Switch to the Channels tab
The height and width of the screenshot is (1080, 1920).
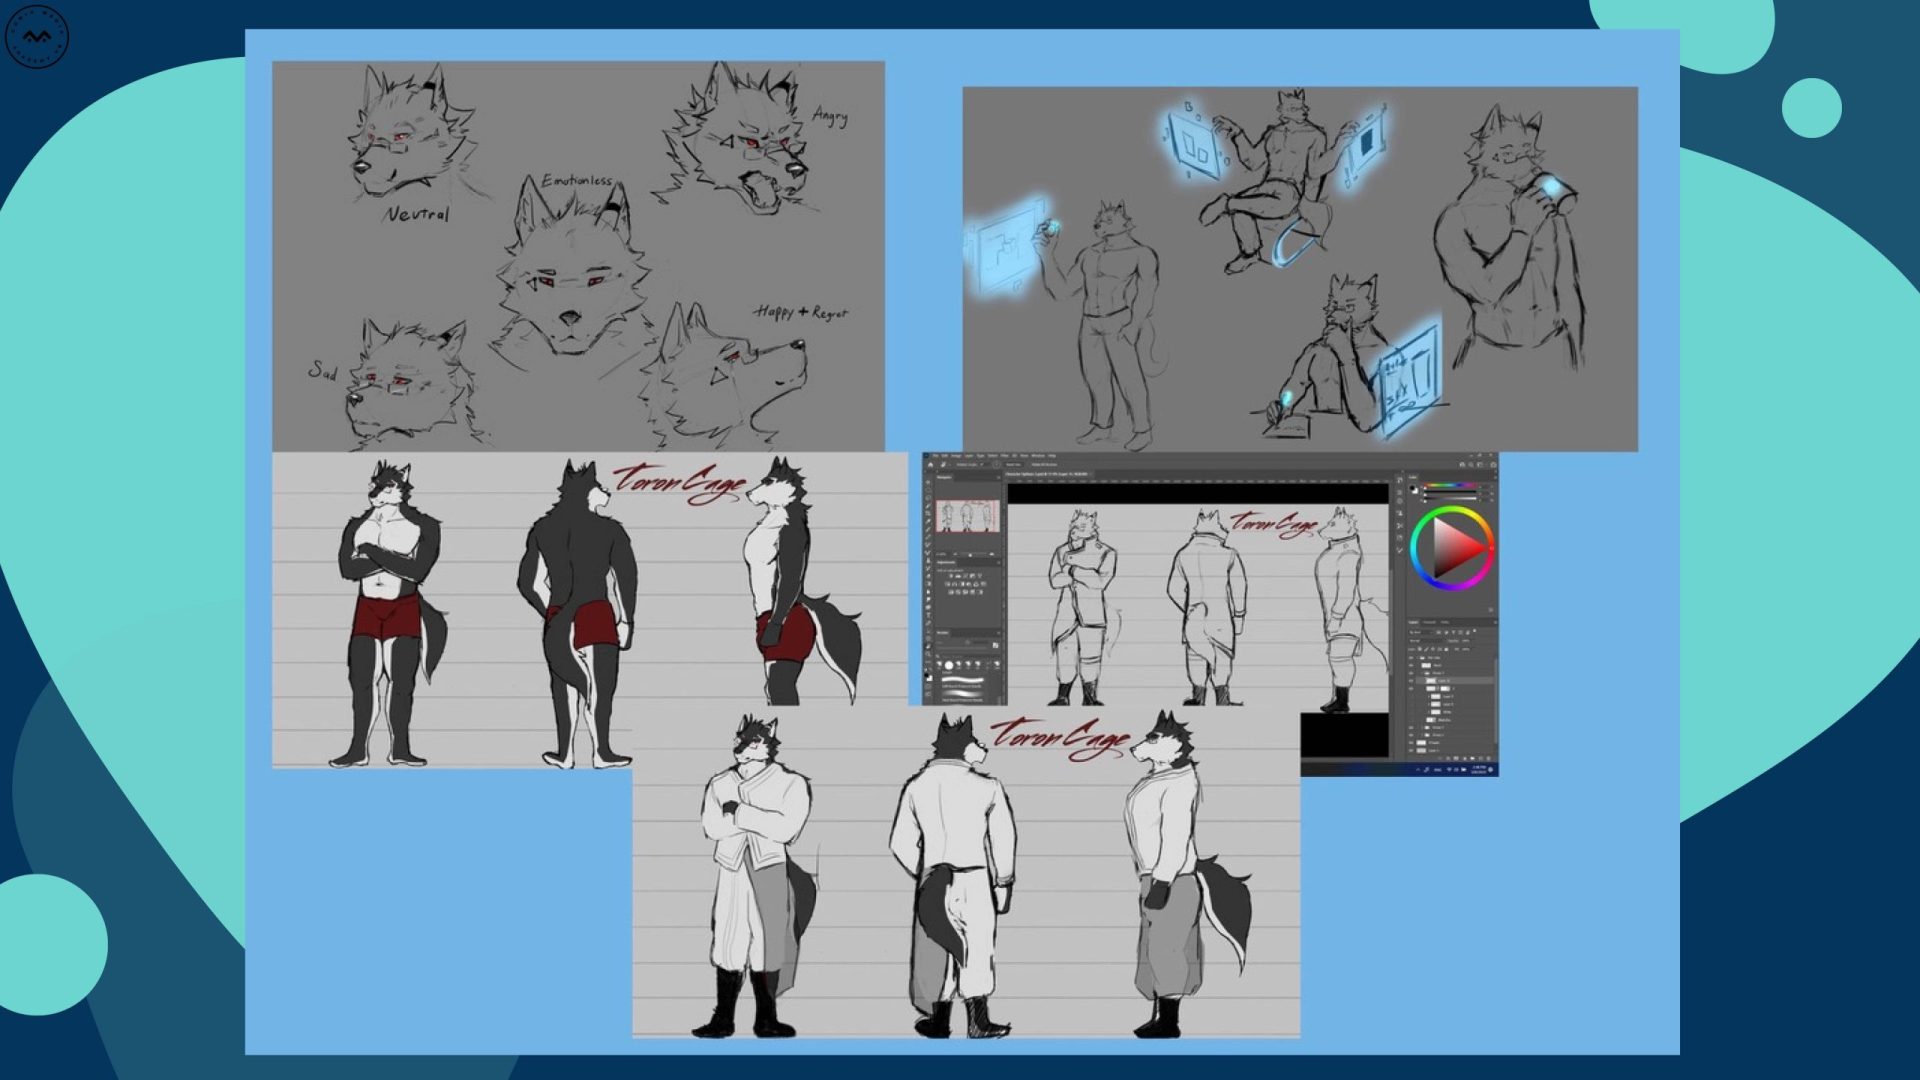pos(1429,622)
